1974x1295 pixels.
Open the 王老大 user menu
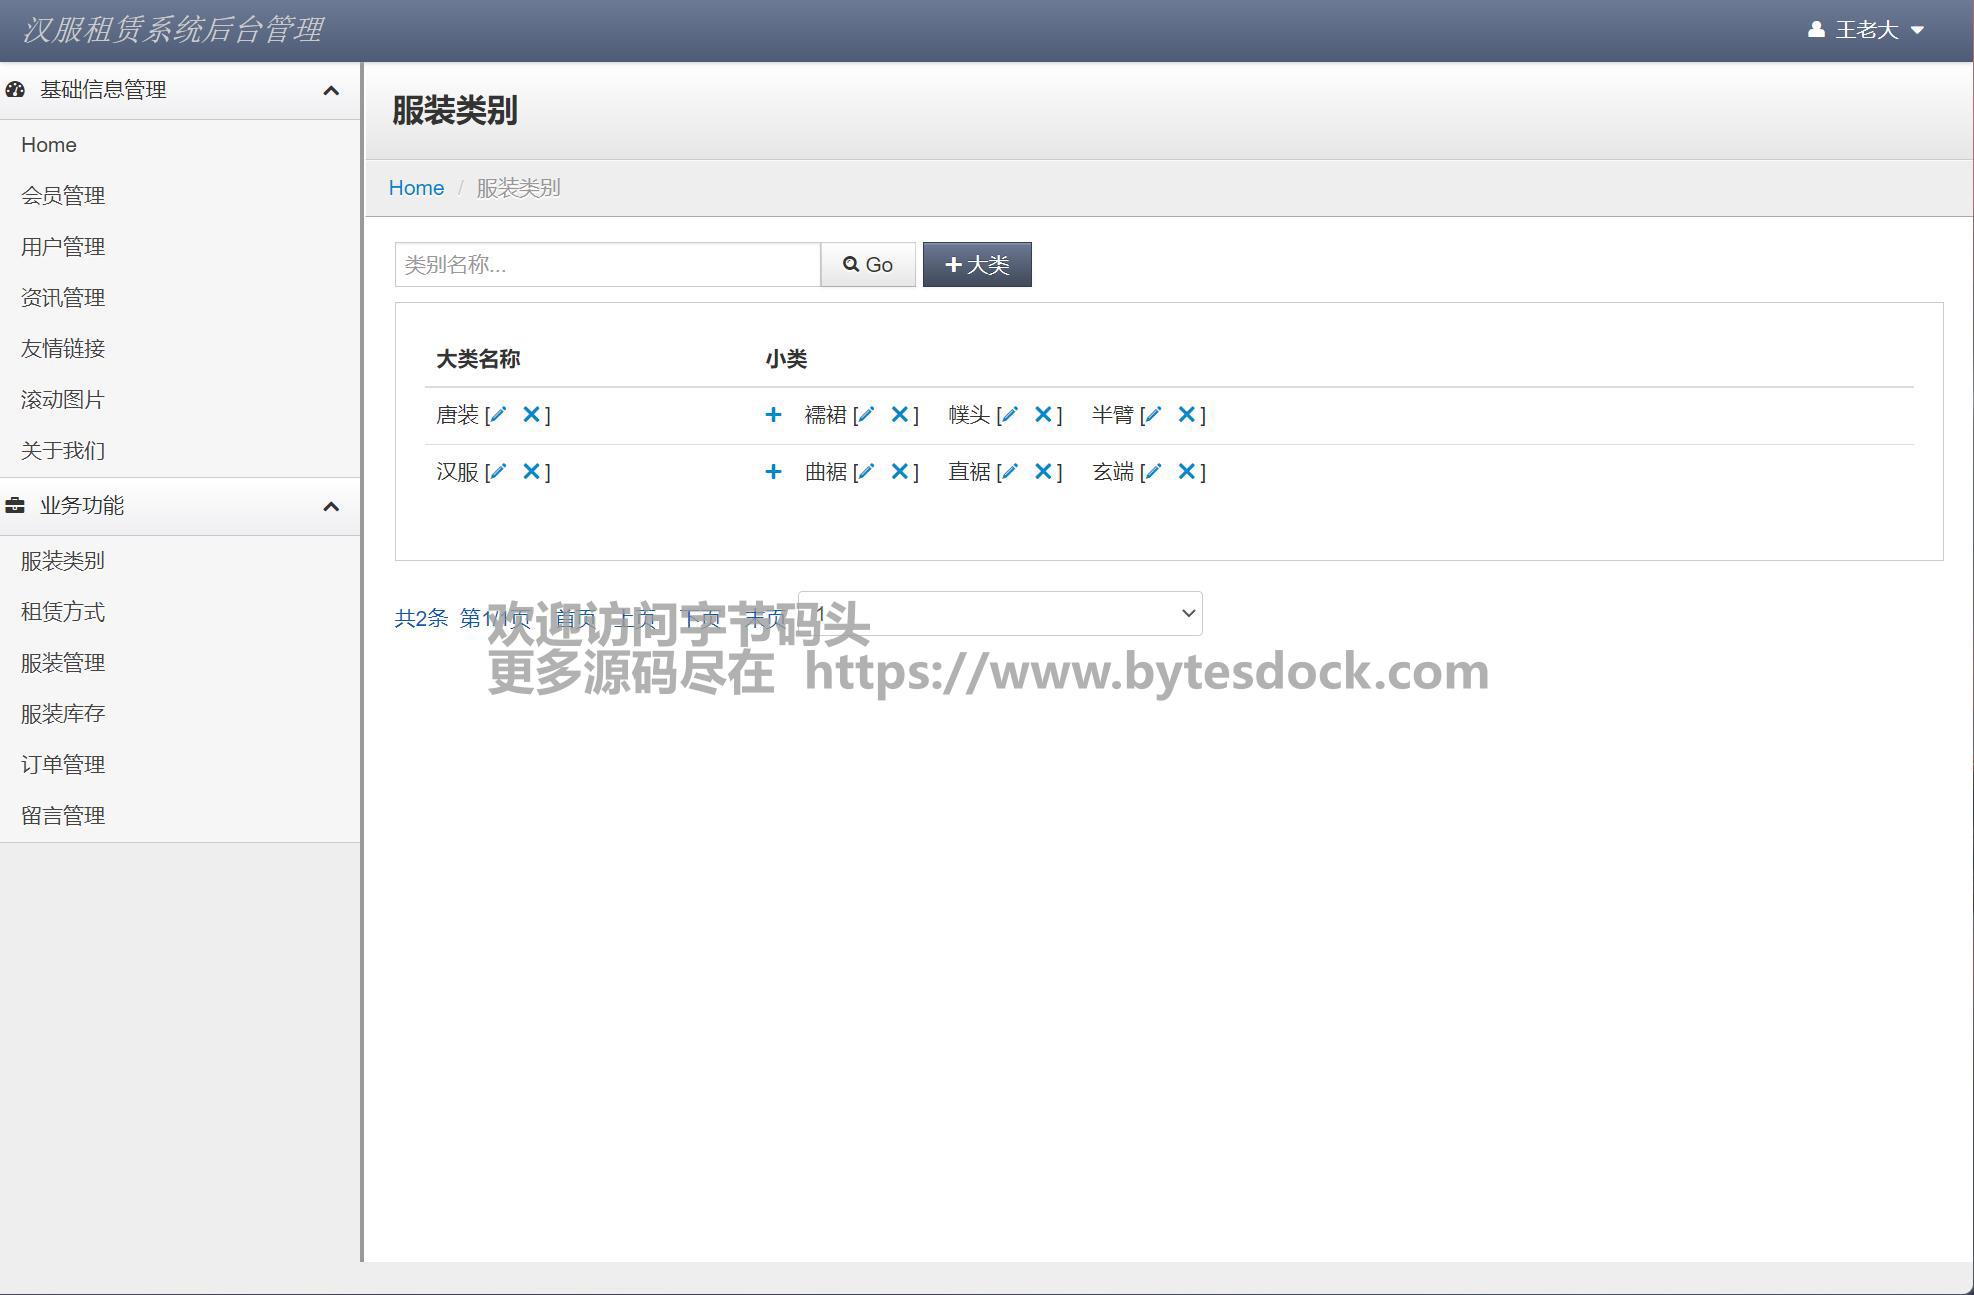tap(1866, 30)
